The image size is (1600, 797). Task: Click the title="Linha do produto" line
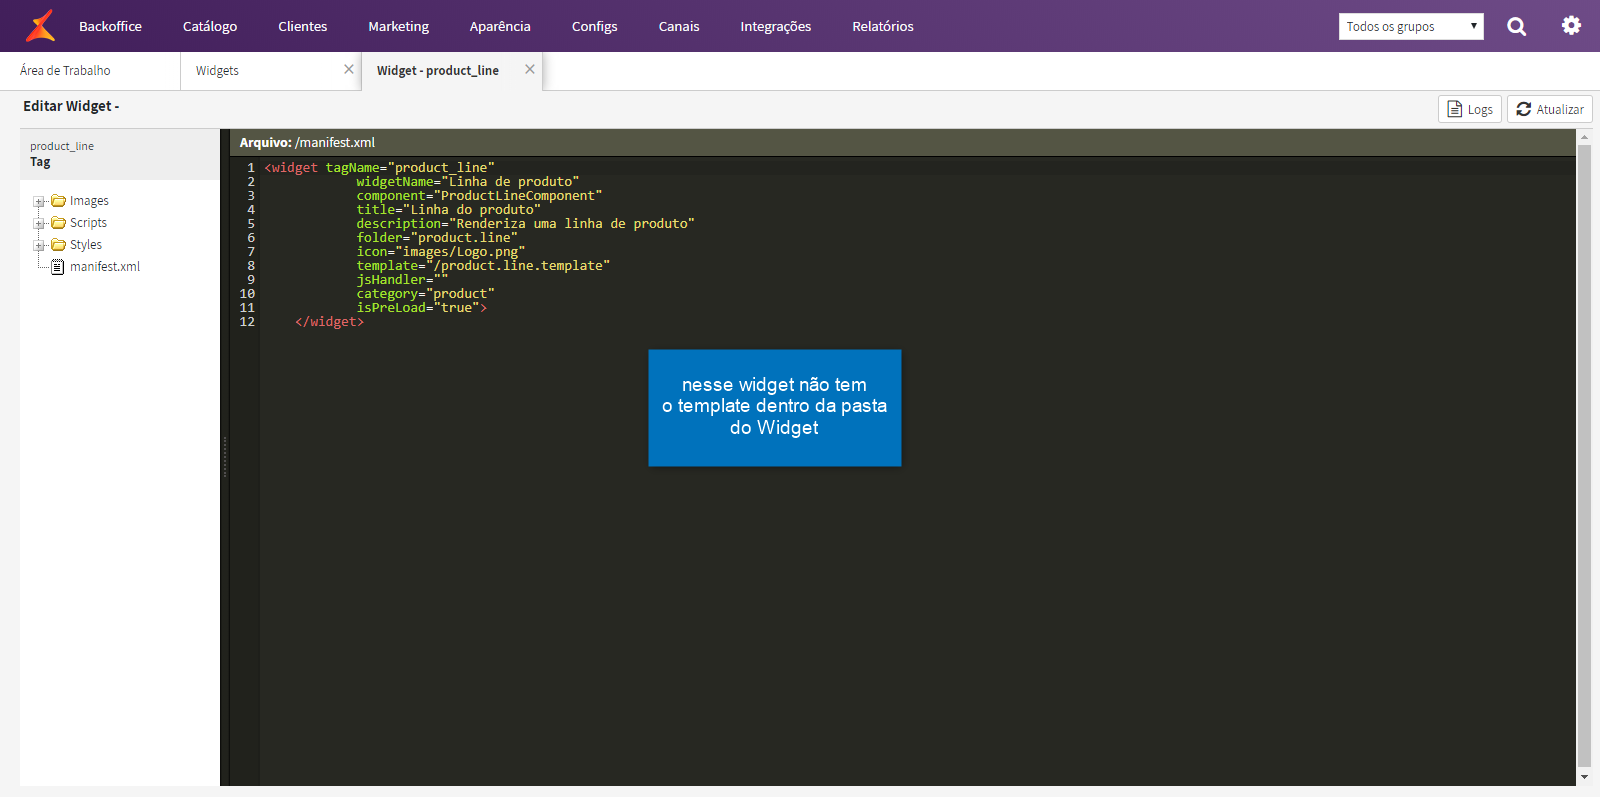click(448, 210)
